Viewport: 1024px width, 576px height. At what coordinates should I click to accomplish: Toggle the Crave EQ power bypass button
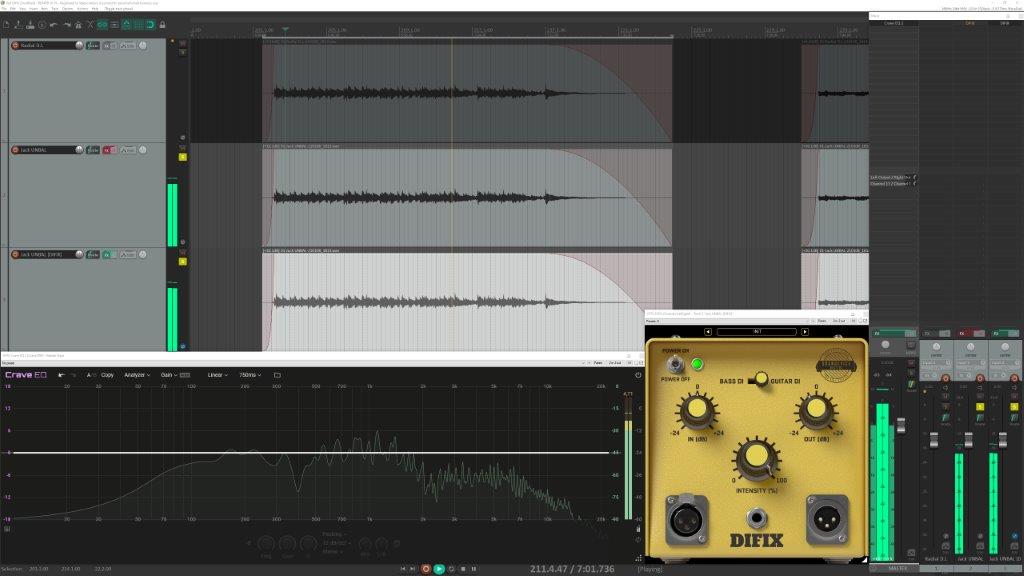click(x=638, y=375)
